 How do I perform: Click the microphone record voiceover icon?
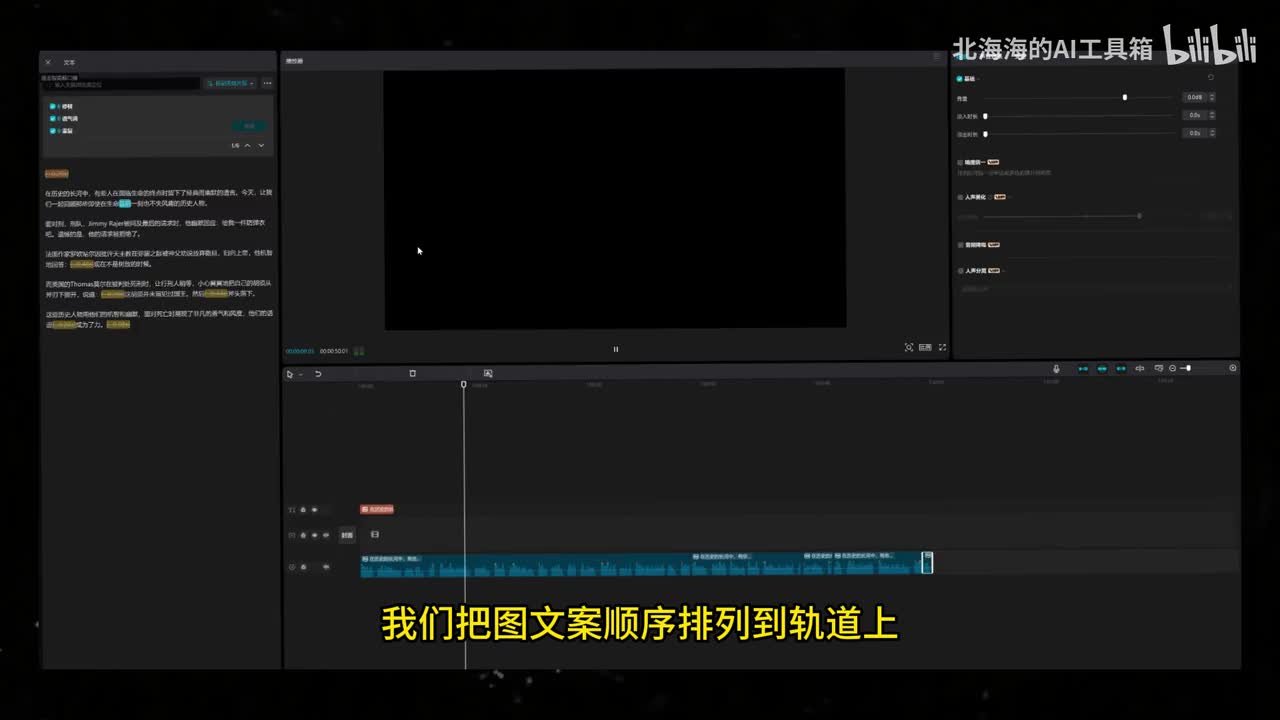(1056, 369)
